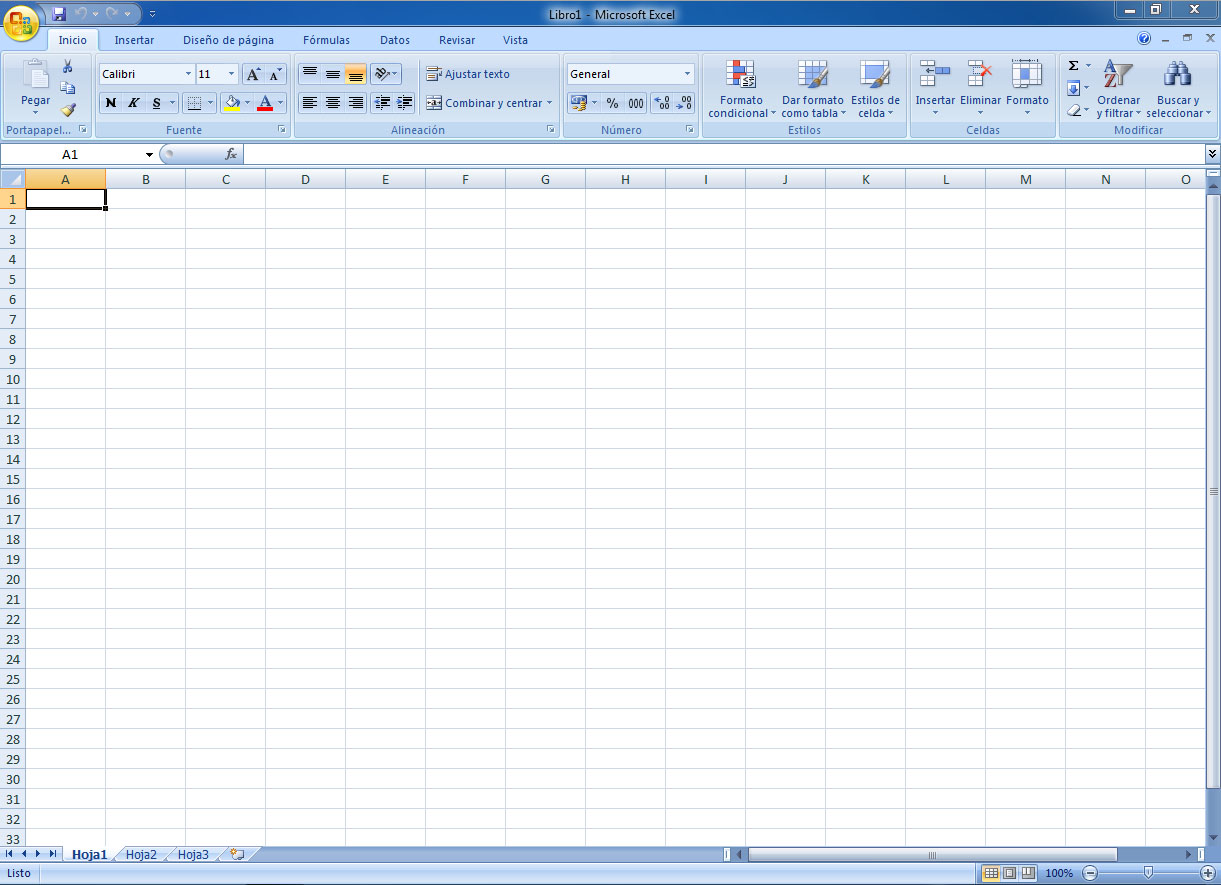Click the Insertar cells button
The width and height of the screenshot is (1221, 885).
(935, 87)
